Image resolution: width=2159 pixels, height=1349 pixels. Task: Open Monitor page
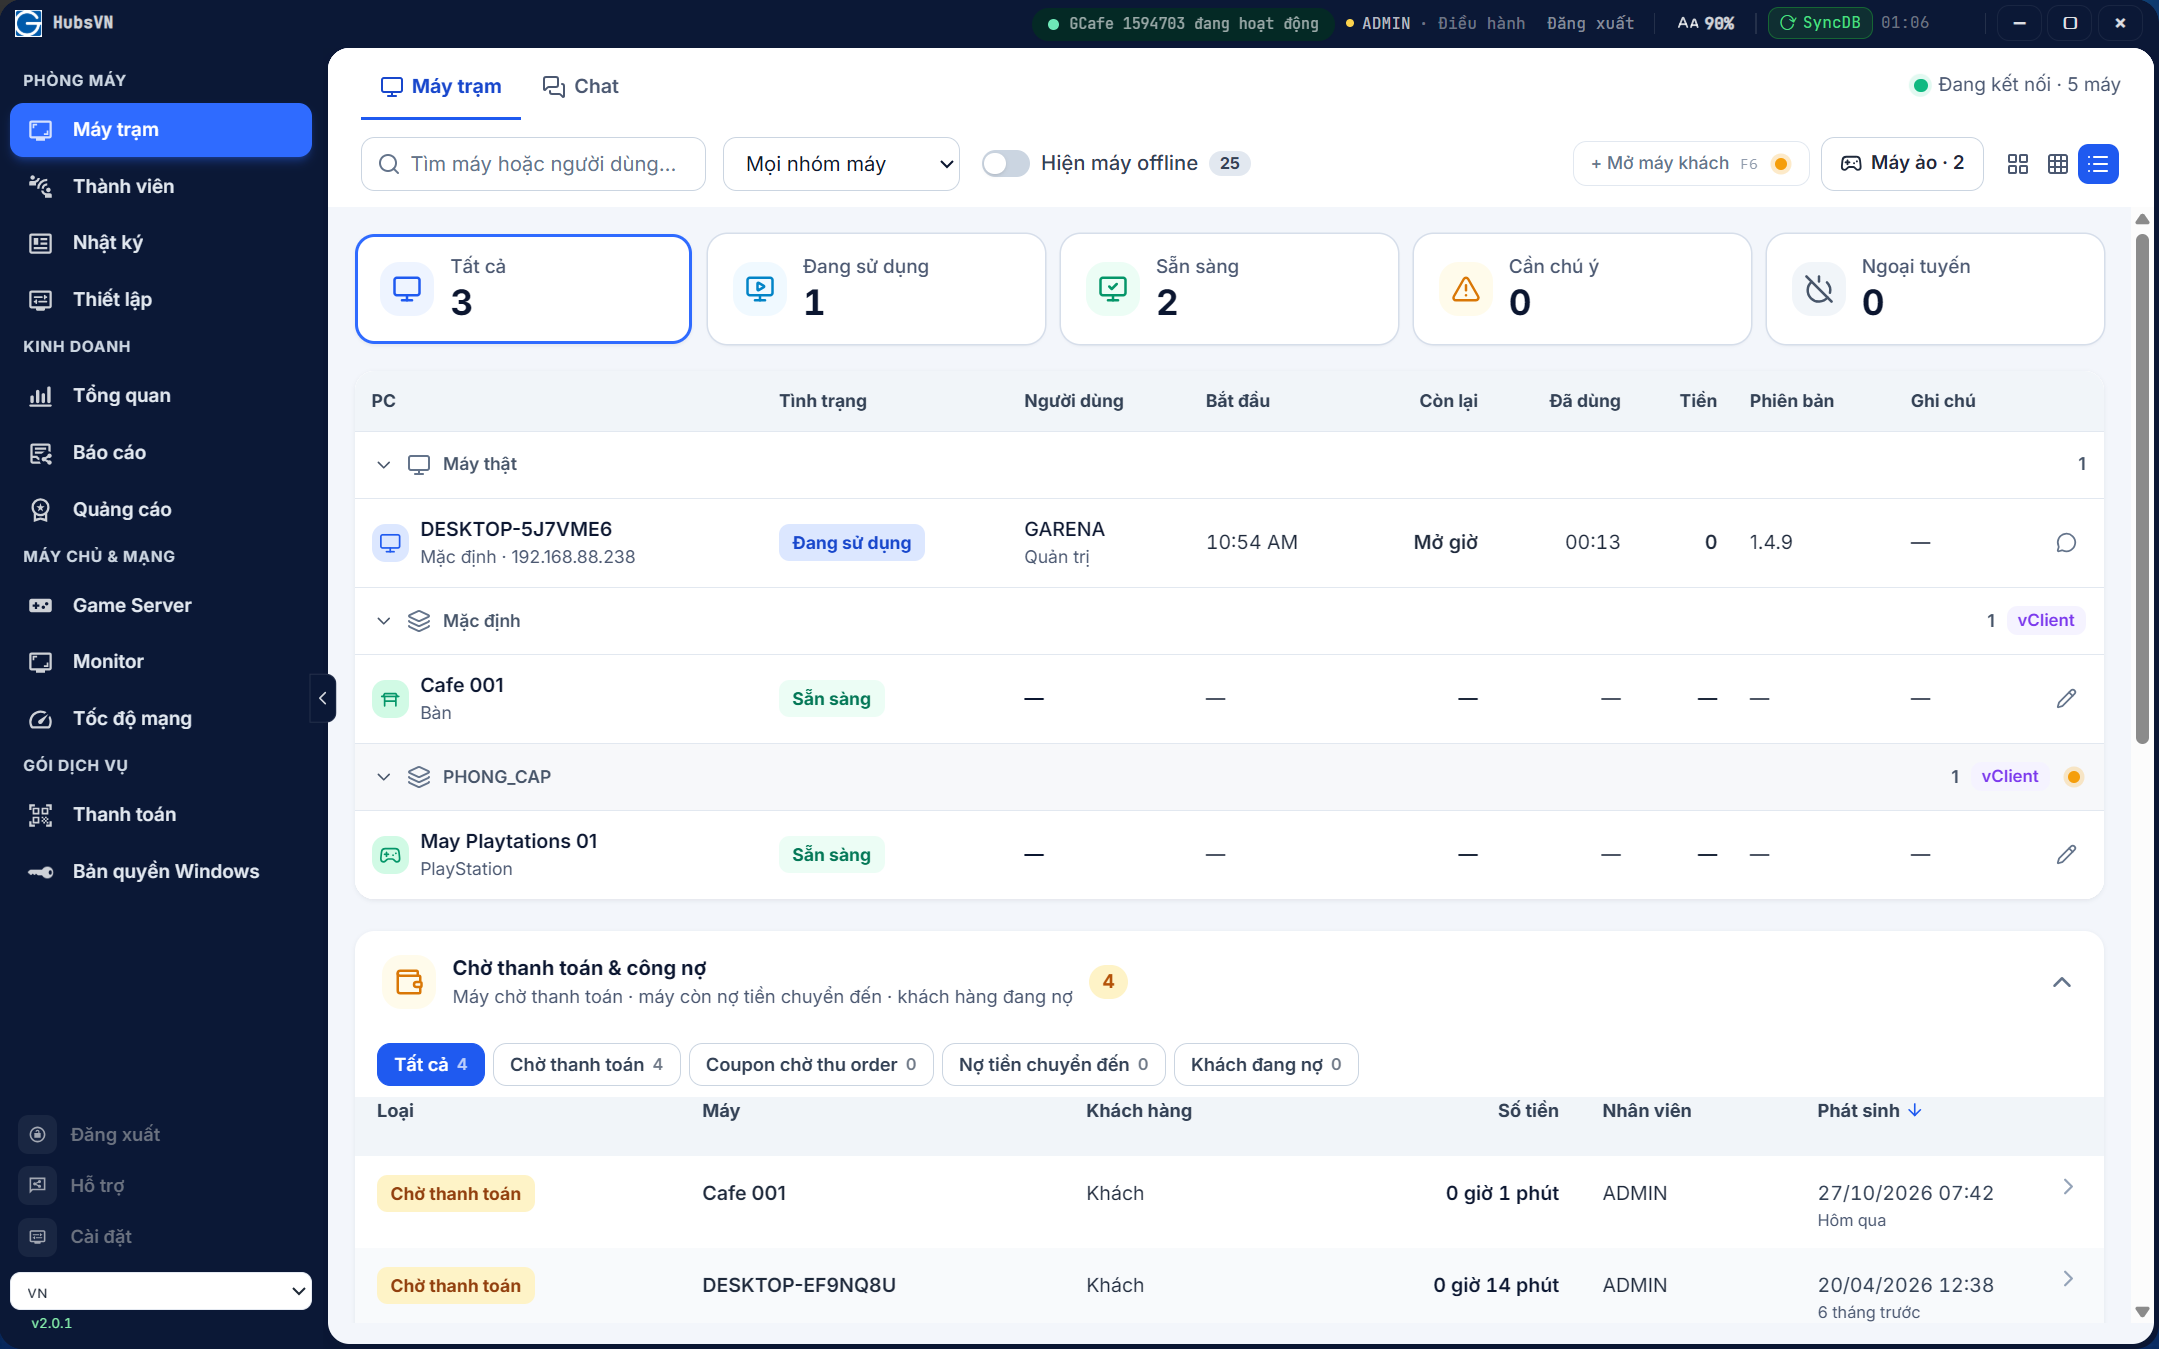[160, 661]
